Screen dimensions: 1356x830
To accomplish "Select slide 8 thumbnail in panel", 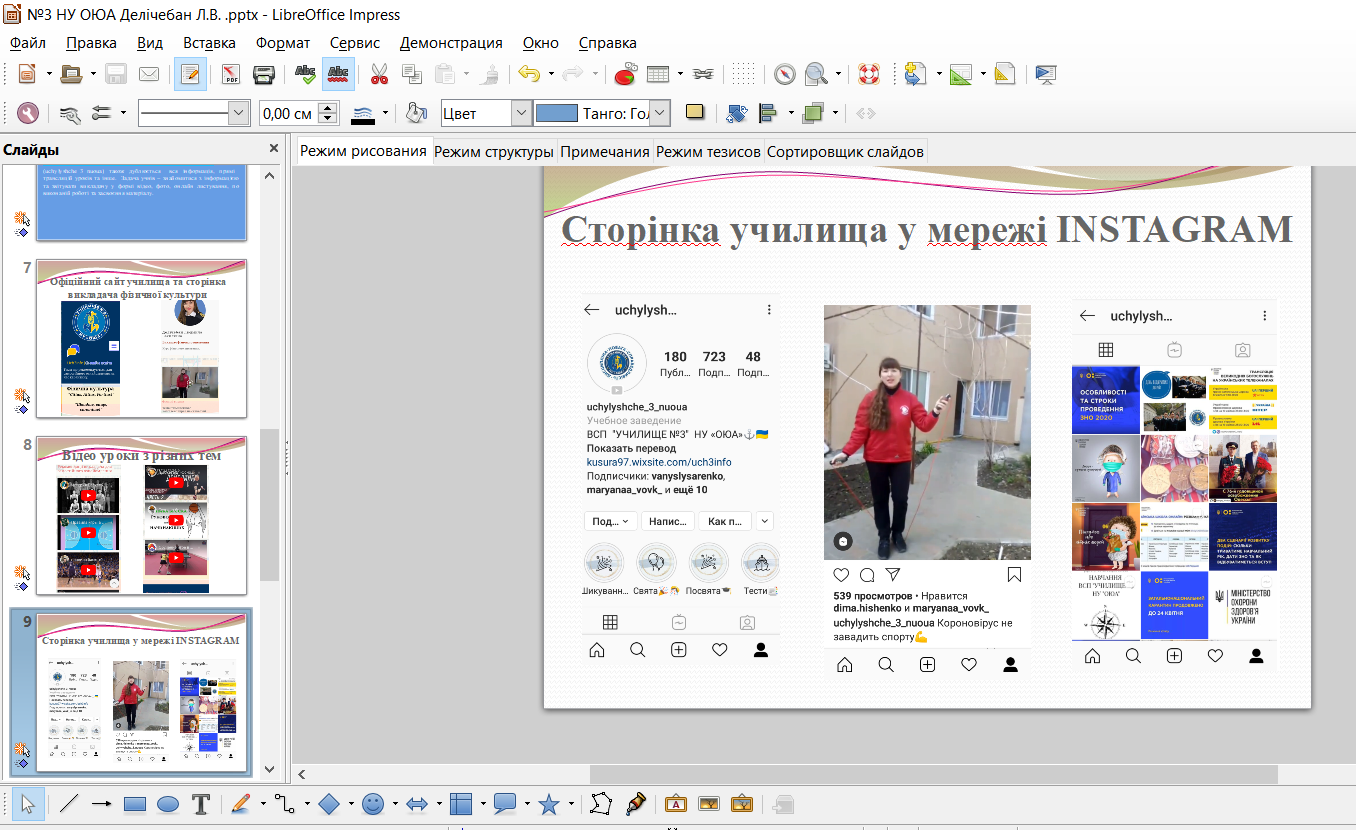I will tap(141, 515).
